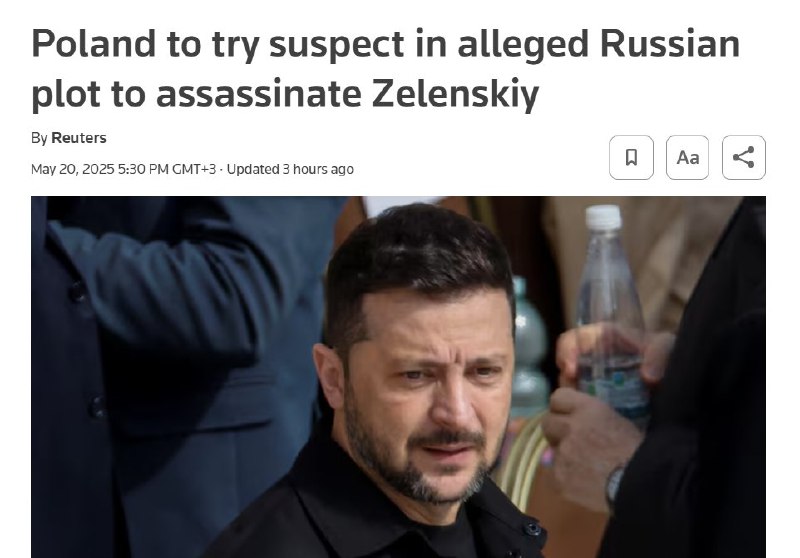Open the Reuters byline link

(x=79, y=138)
